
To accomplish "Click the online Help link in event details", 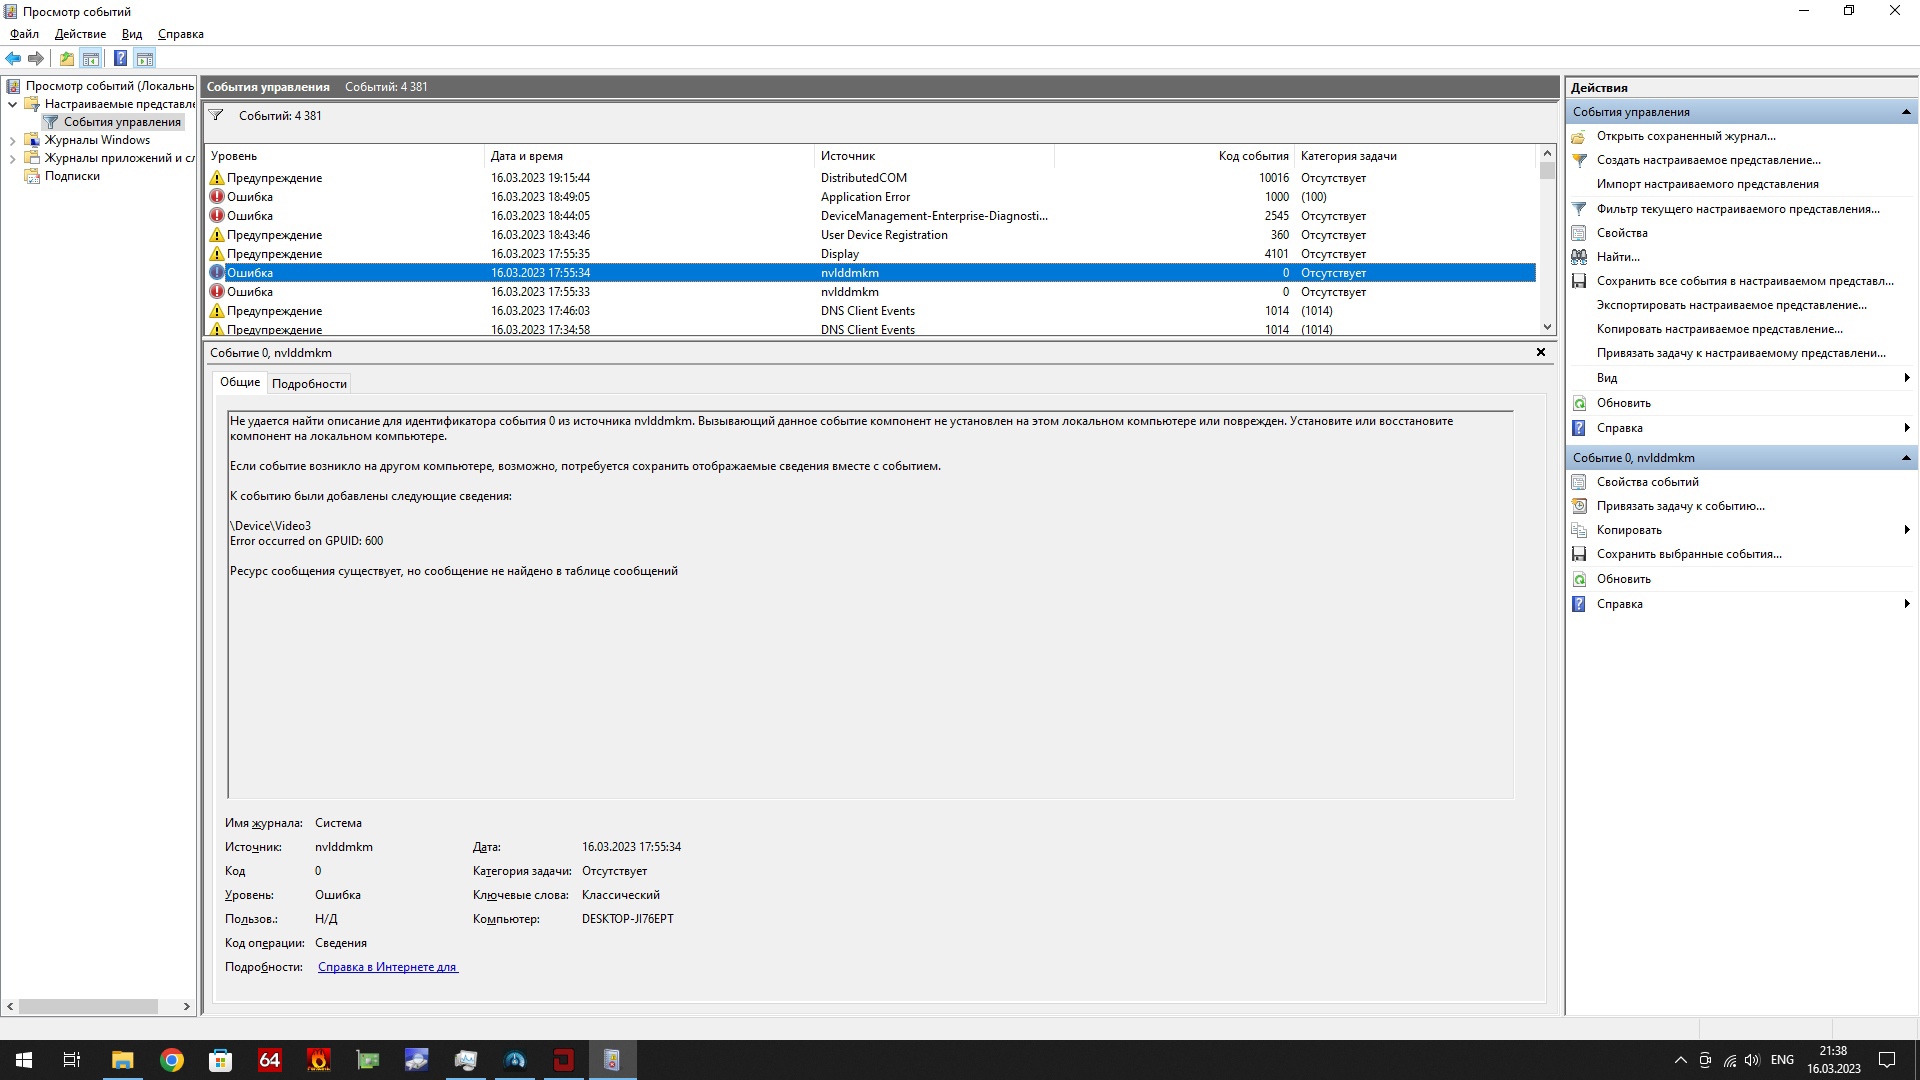I will (x=387, y=967).
